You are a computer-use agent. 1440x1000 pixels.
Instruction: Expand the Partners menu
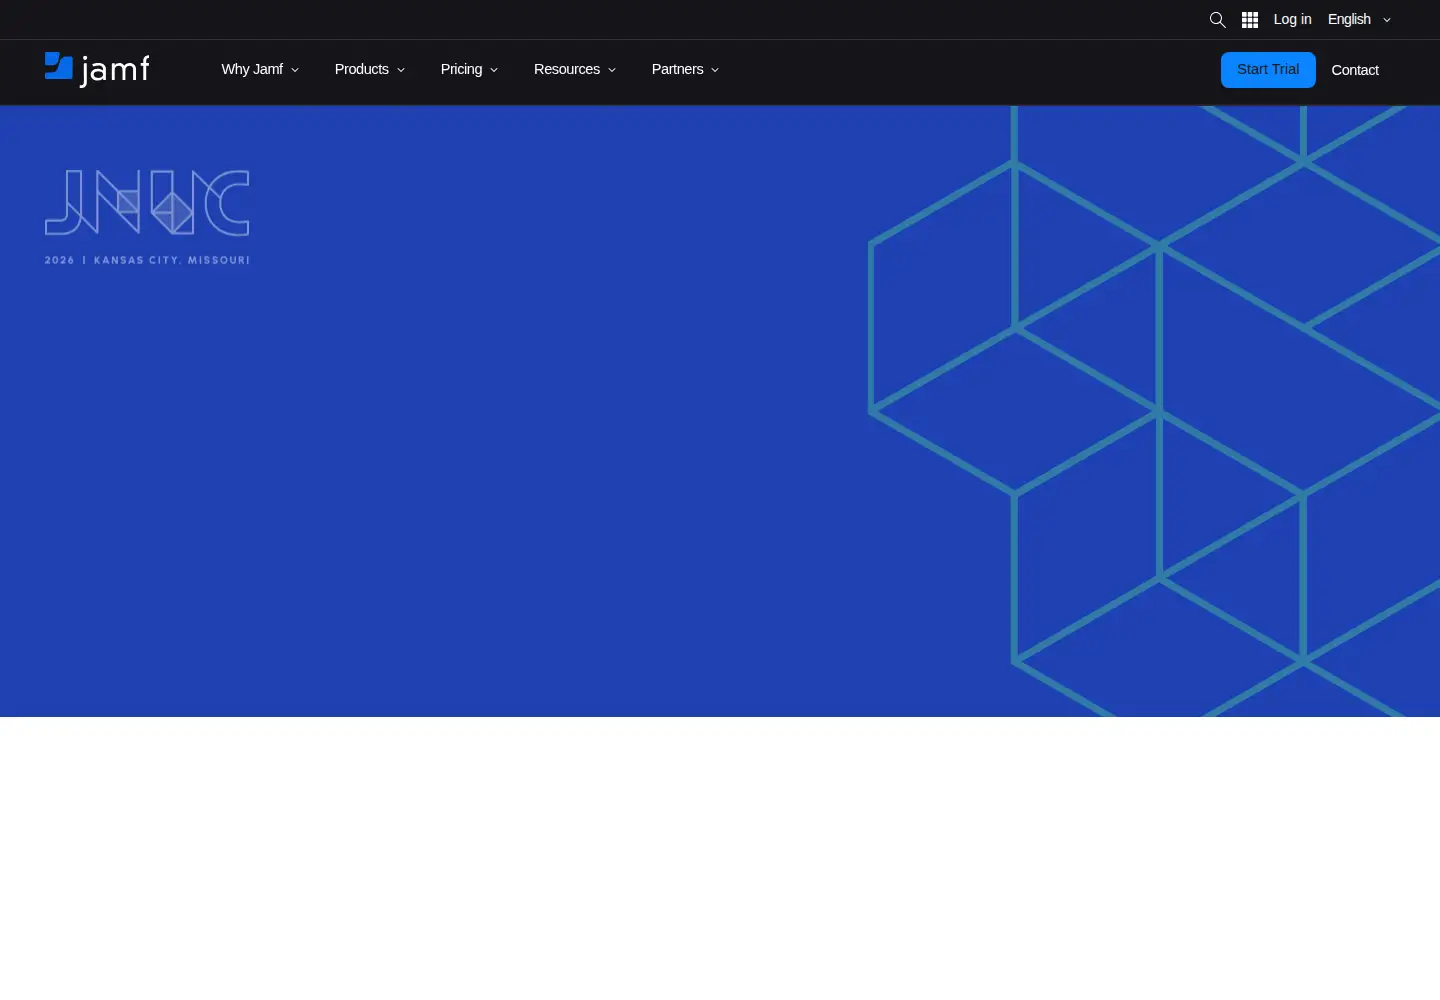pos(685,69)
